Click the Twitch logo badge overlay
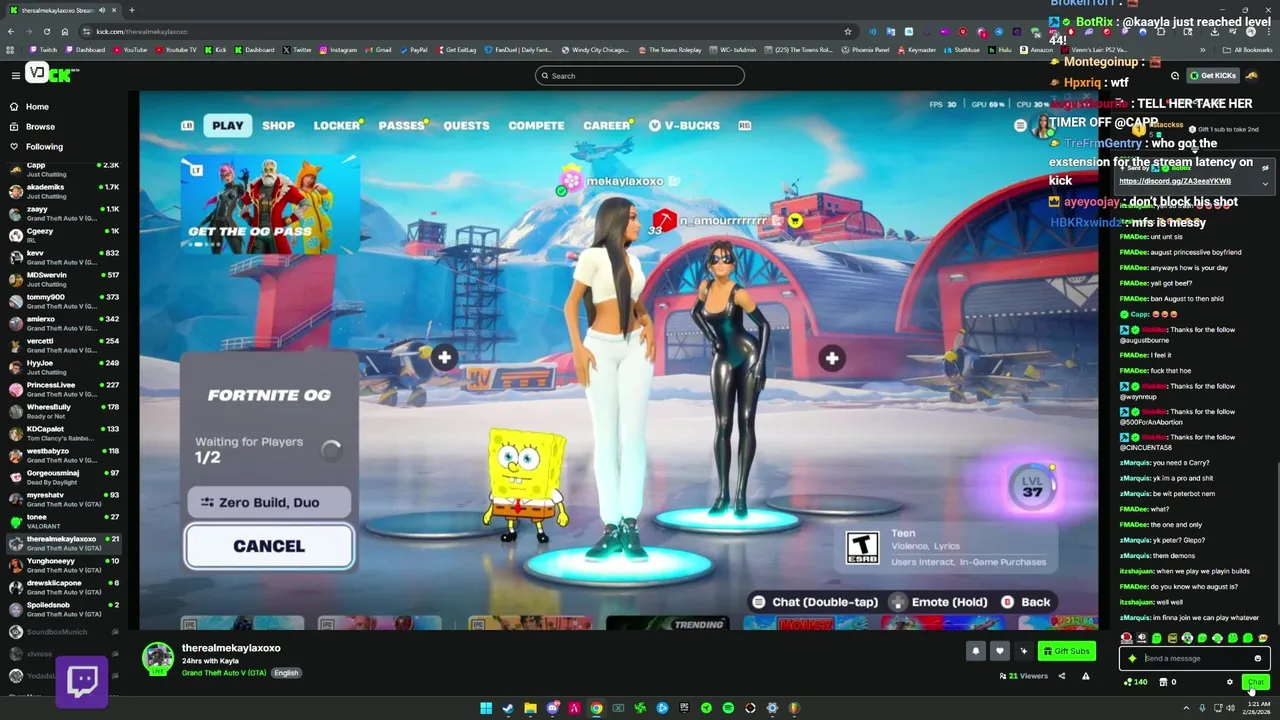The width and height of the screenshot is (1280, 720). pyautogui.click(x=82, y=681)
